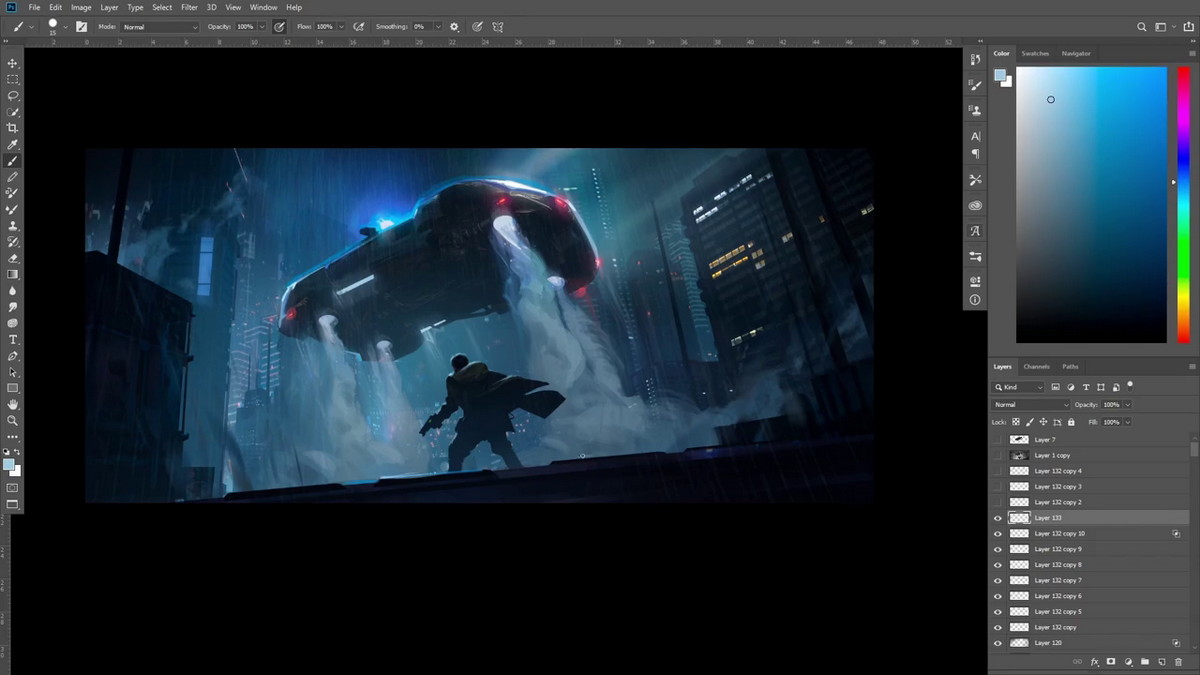
Task: Click the delete layer trash icon
Action: coord(1178,662)
